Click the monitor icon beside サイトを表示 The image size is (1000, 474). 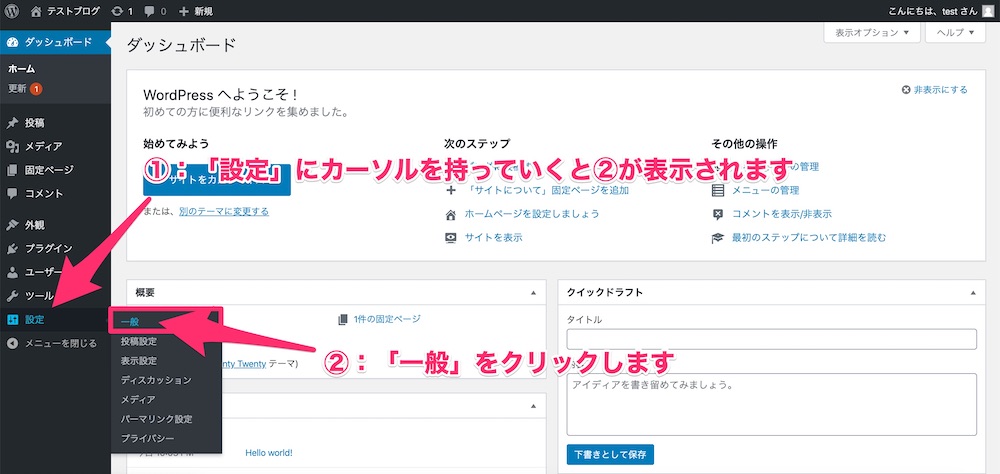451,237
